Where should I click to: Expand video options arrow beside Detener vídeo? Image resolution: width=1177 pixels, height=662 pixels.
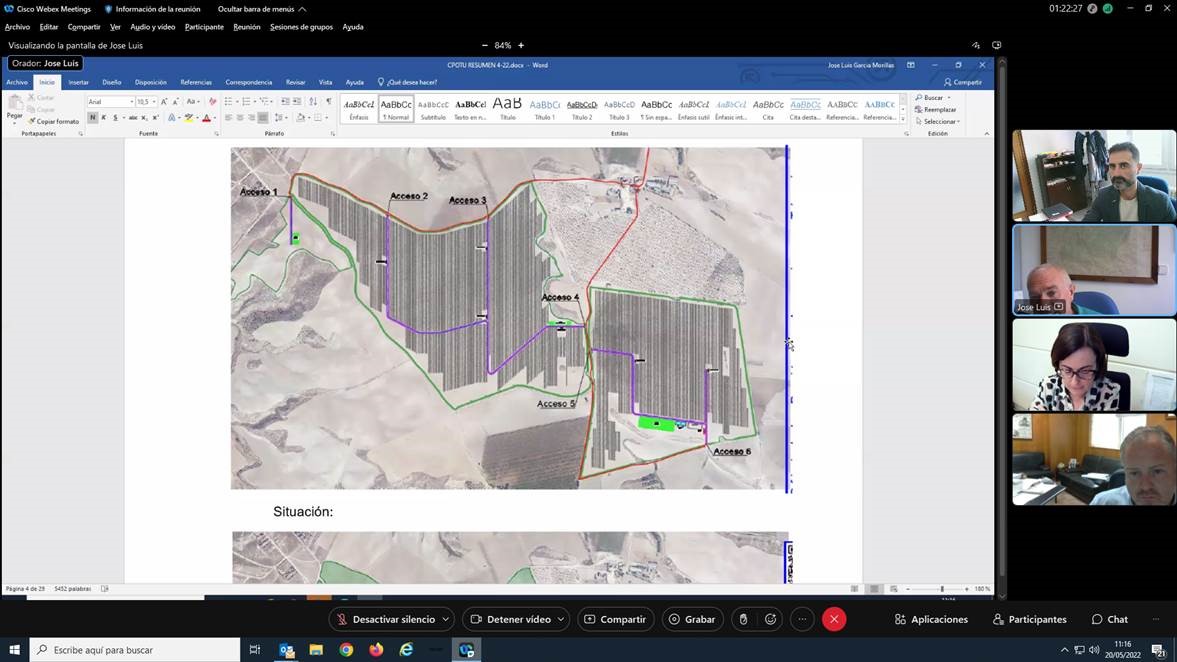[x=561, y=619]
